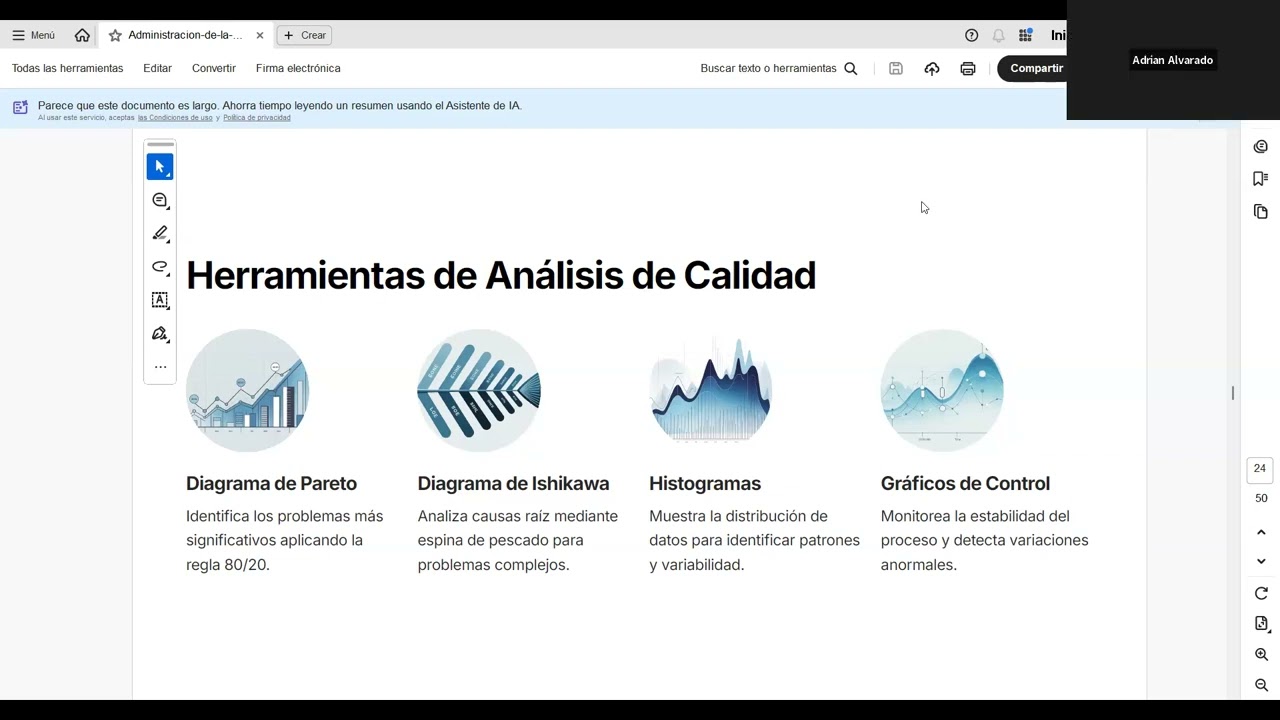
Task: Zoom in with the plus magnifier
Action: click(1261, 655)
